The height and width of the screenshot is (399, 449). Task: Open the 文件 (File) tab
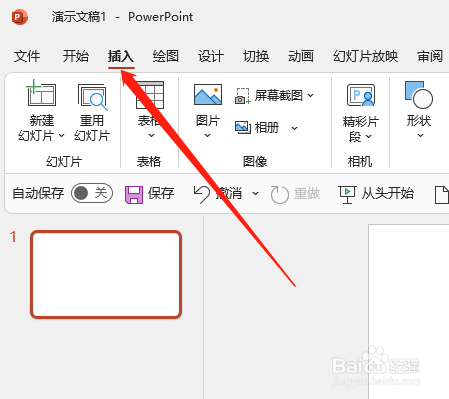(x=27, y=56)
